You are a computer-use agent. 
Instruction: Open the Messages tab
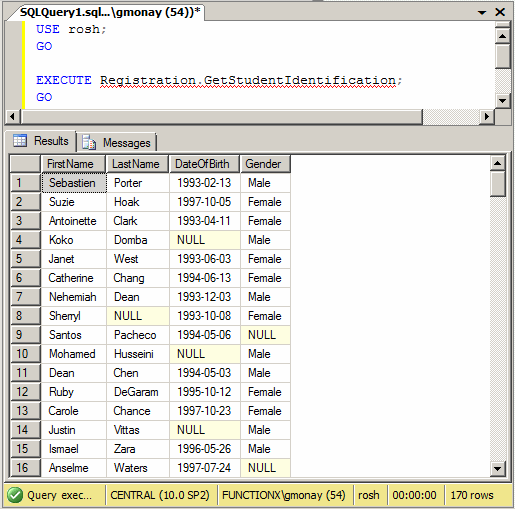tap(117, 143)
